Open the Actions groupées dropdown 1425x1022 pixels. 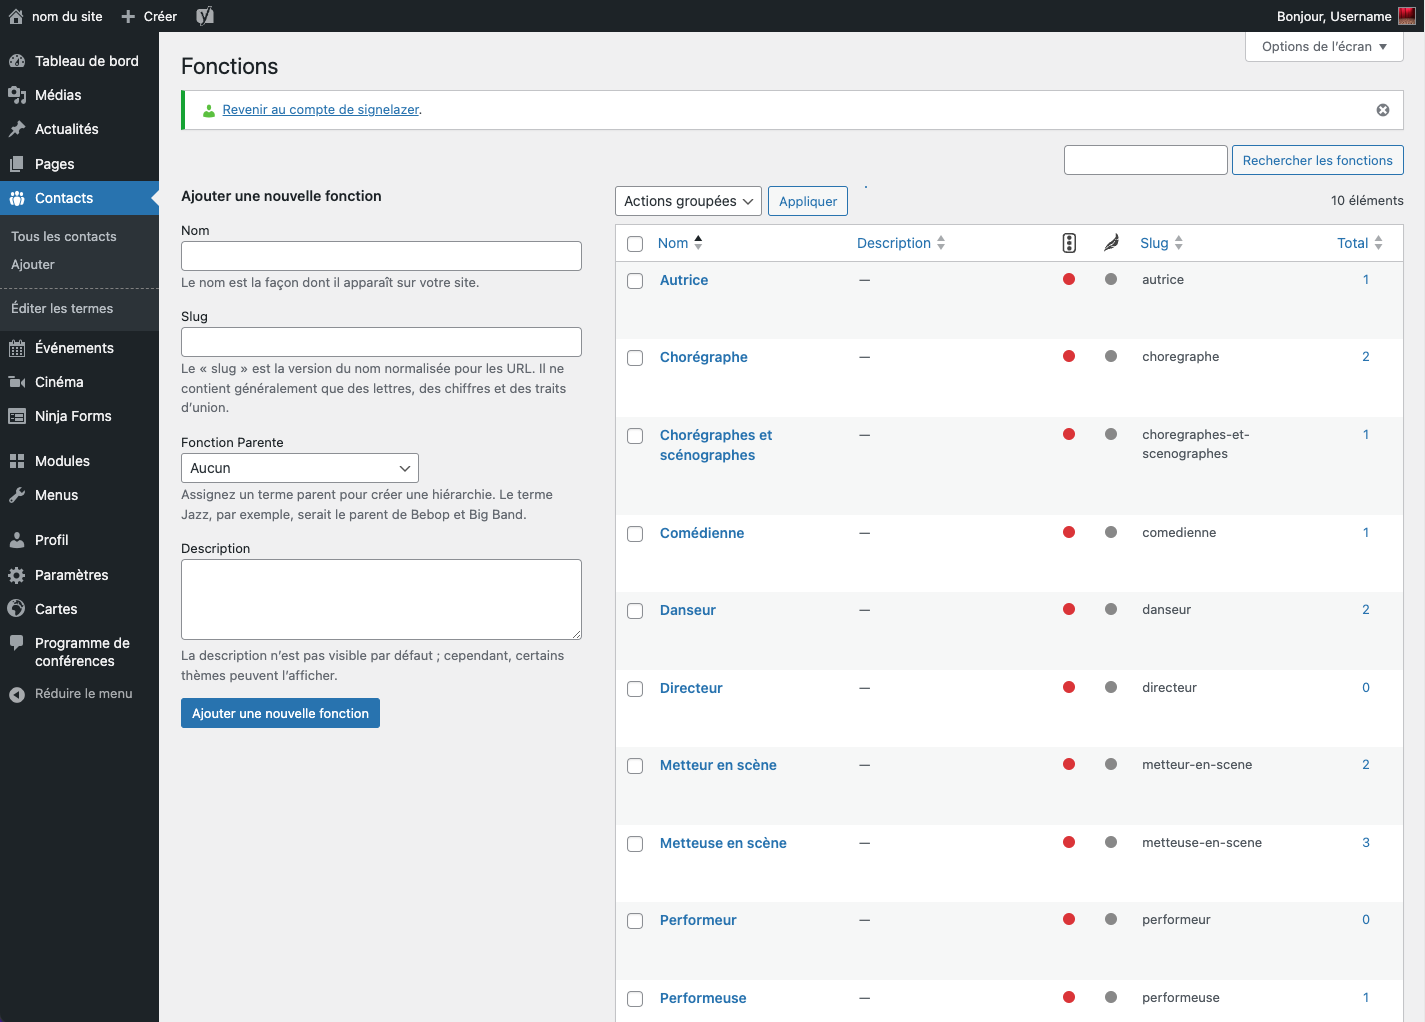(688, 201)
